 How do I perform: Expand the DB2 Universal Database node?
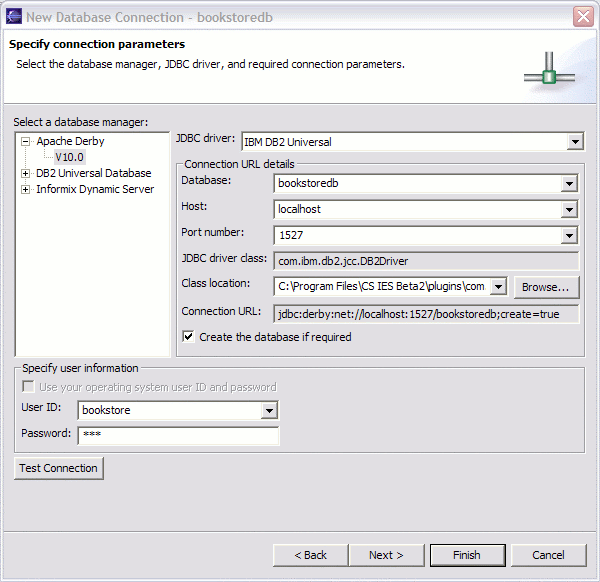[x=25, y=173]
